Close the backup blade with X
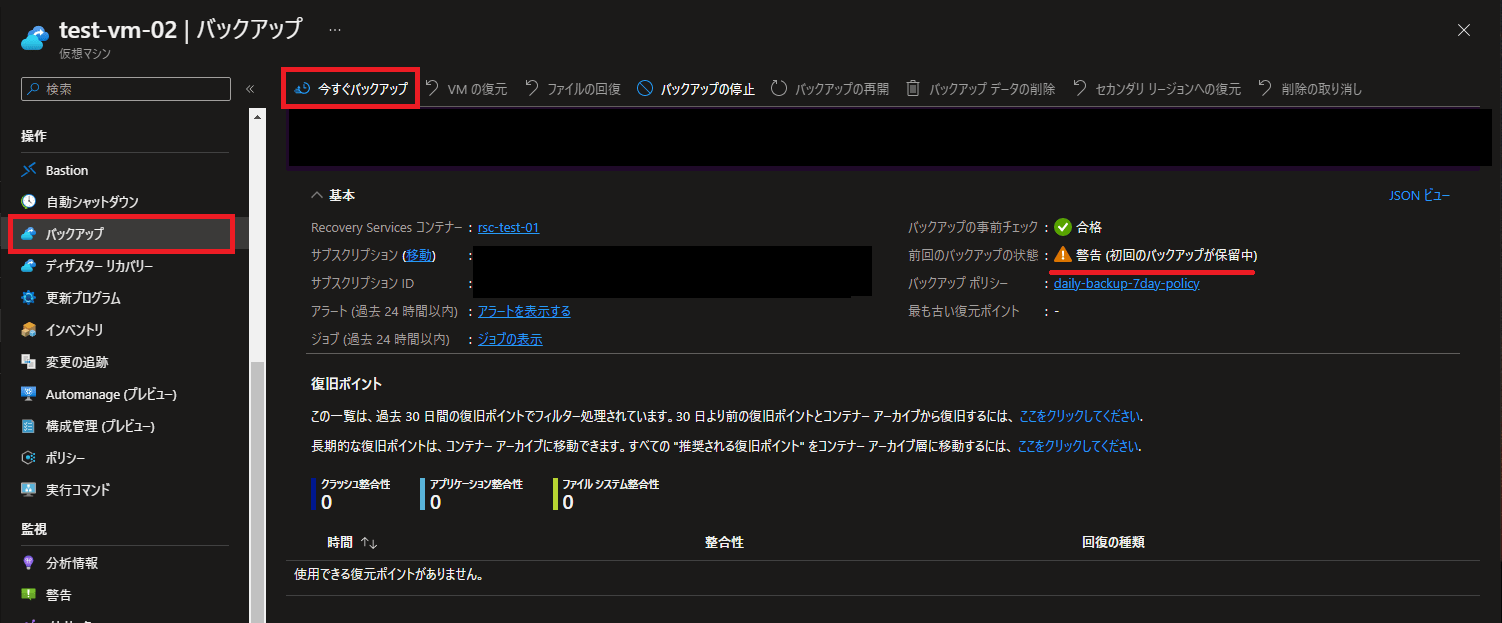 pos(1464,30)
